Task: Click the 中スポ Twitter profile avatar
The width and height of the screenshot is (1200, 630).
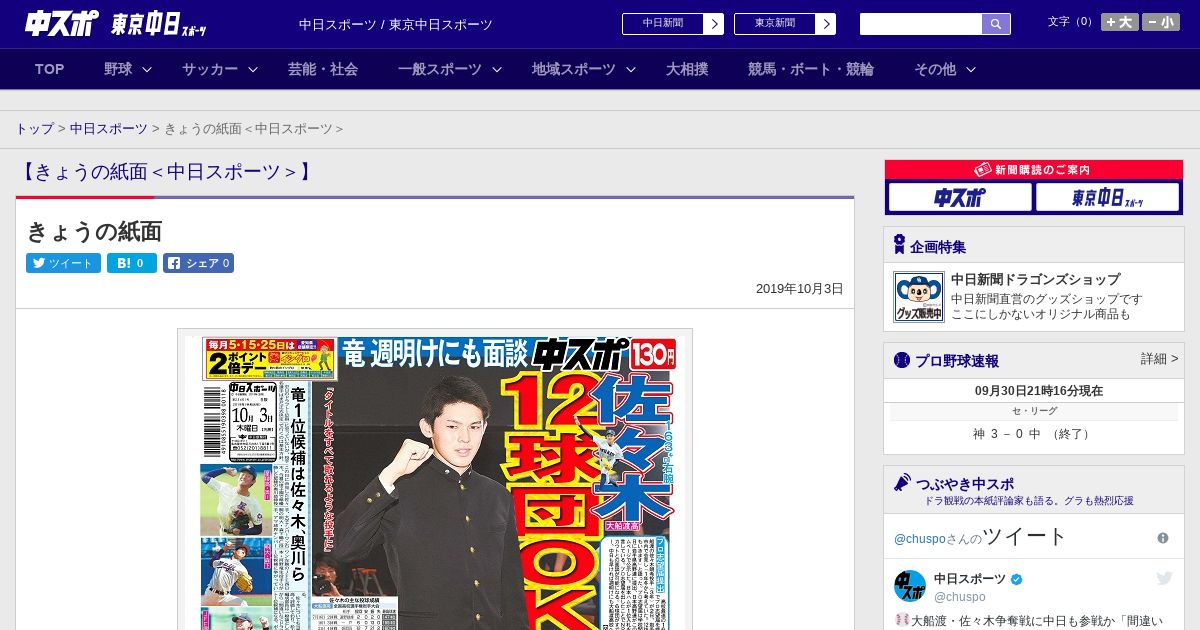Action: (910, 586)
